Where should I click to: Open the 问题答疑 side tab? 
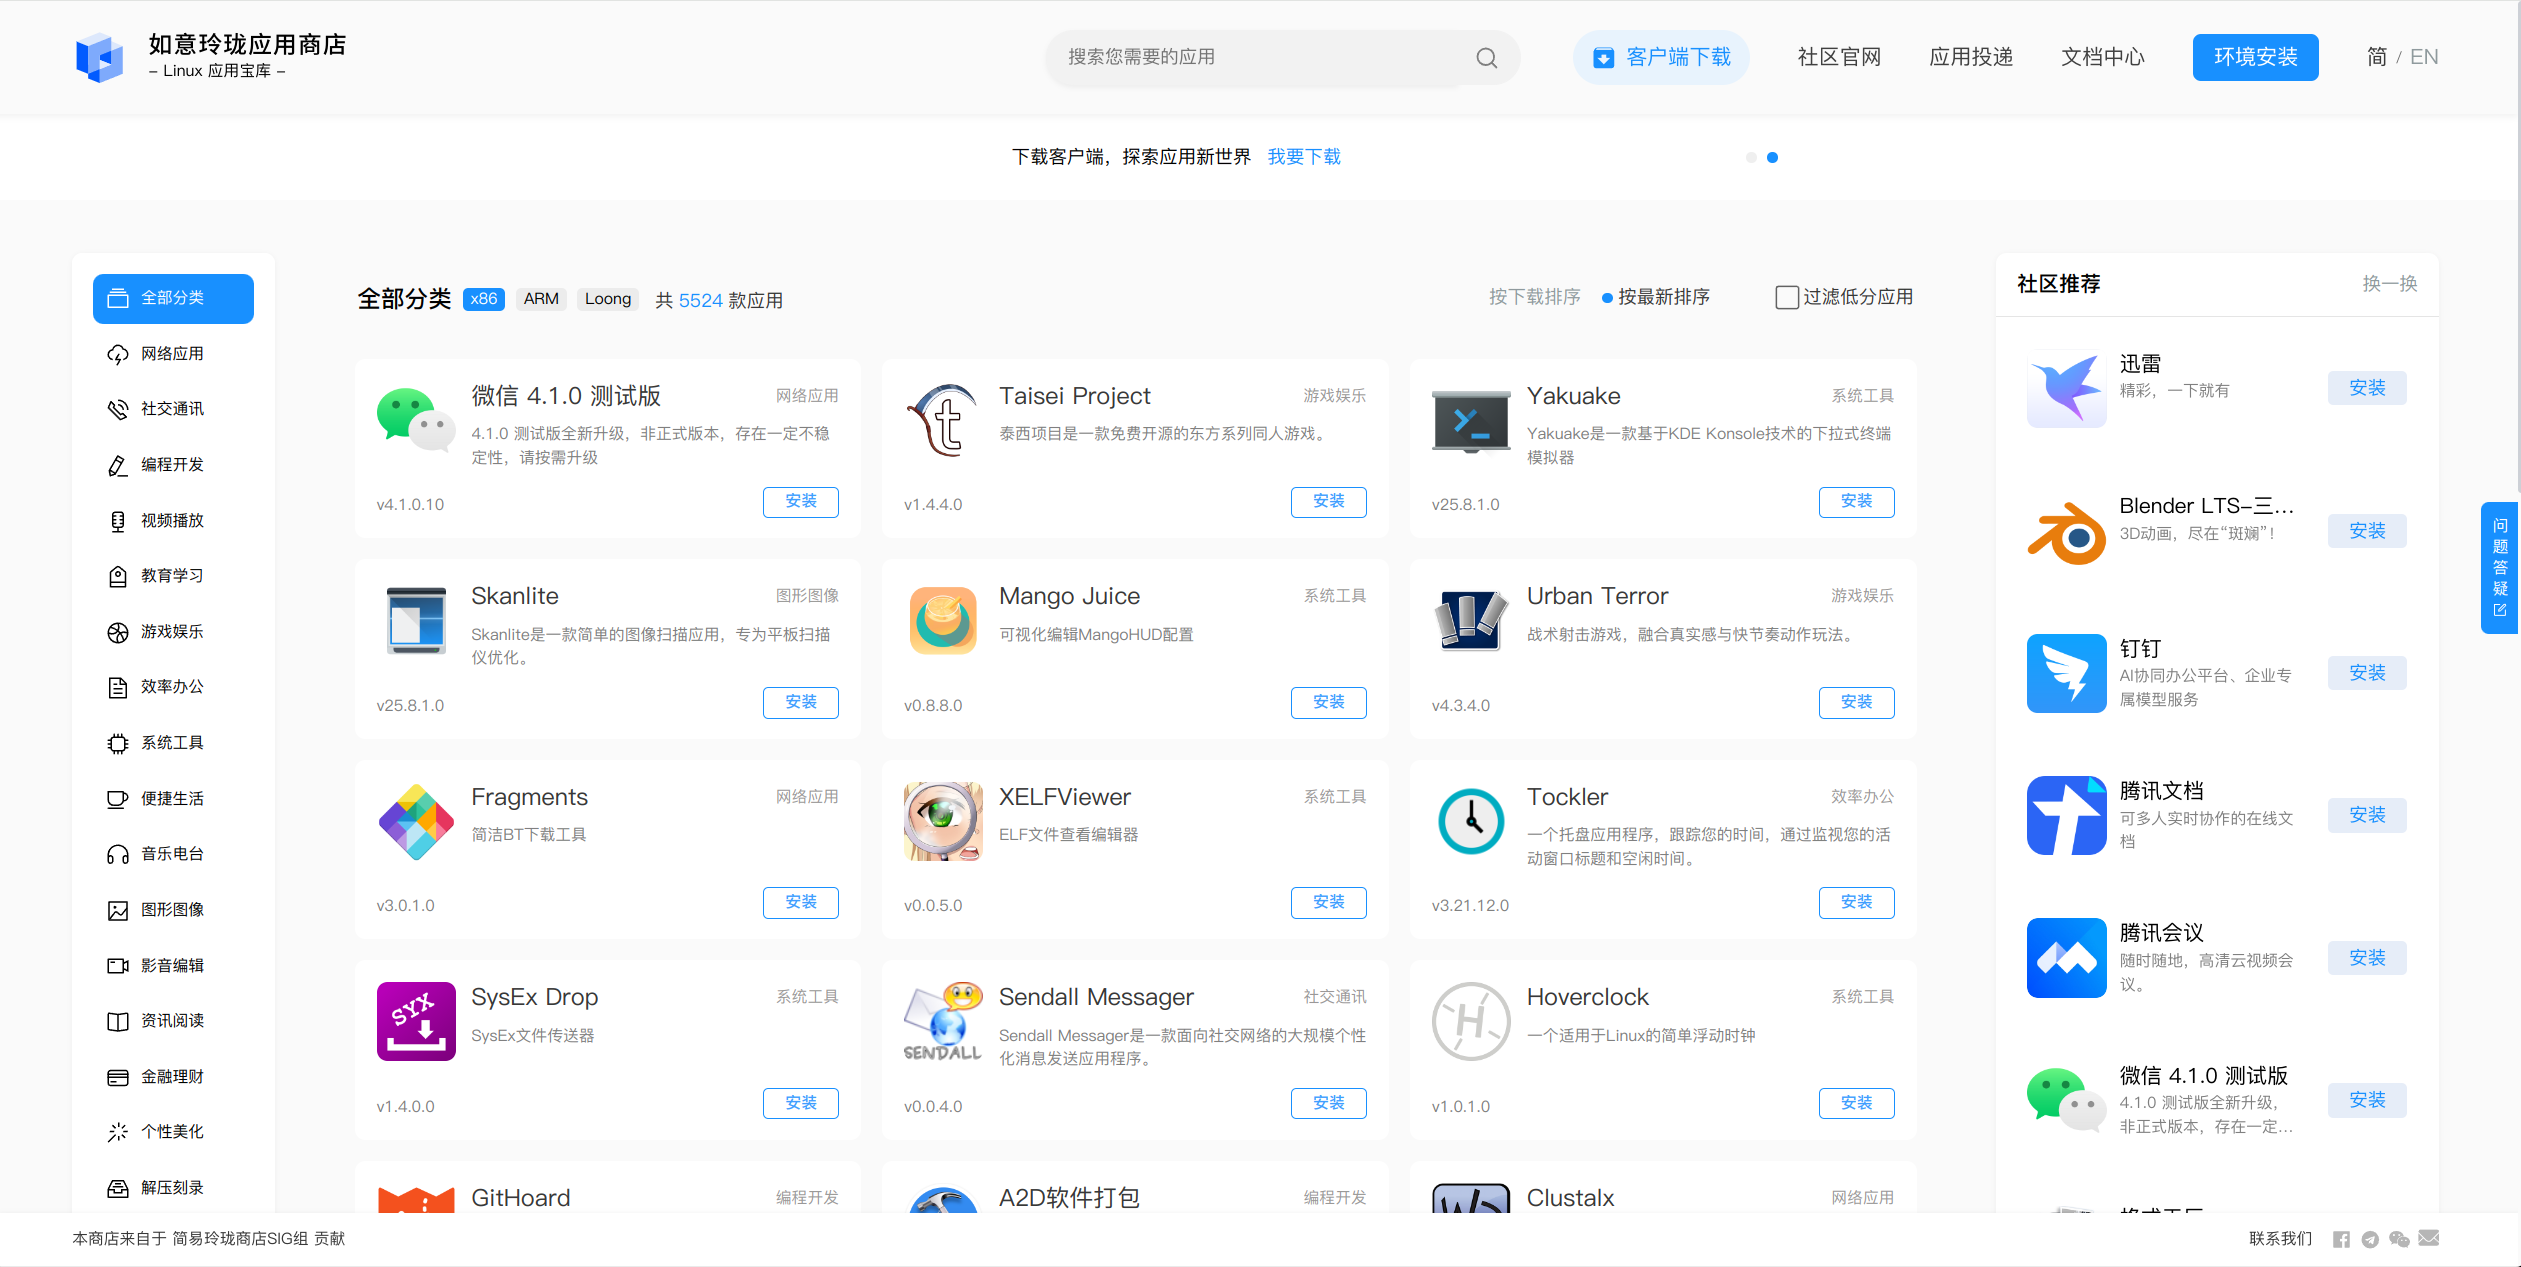point(2500,567)
